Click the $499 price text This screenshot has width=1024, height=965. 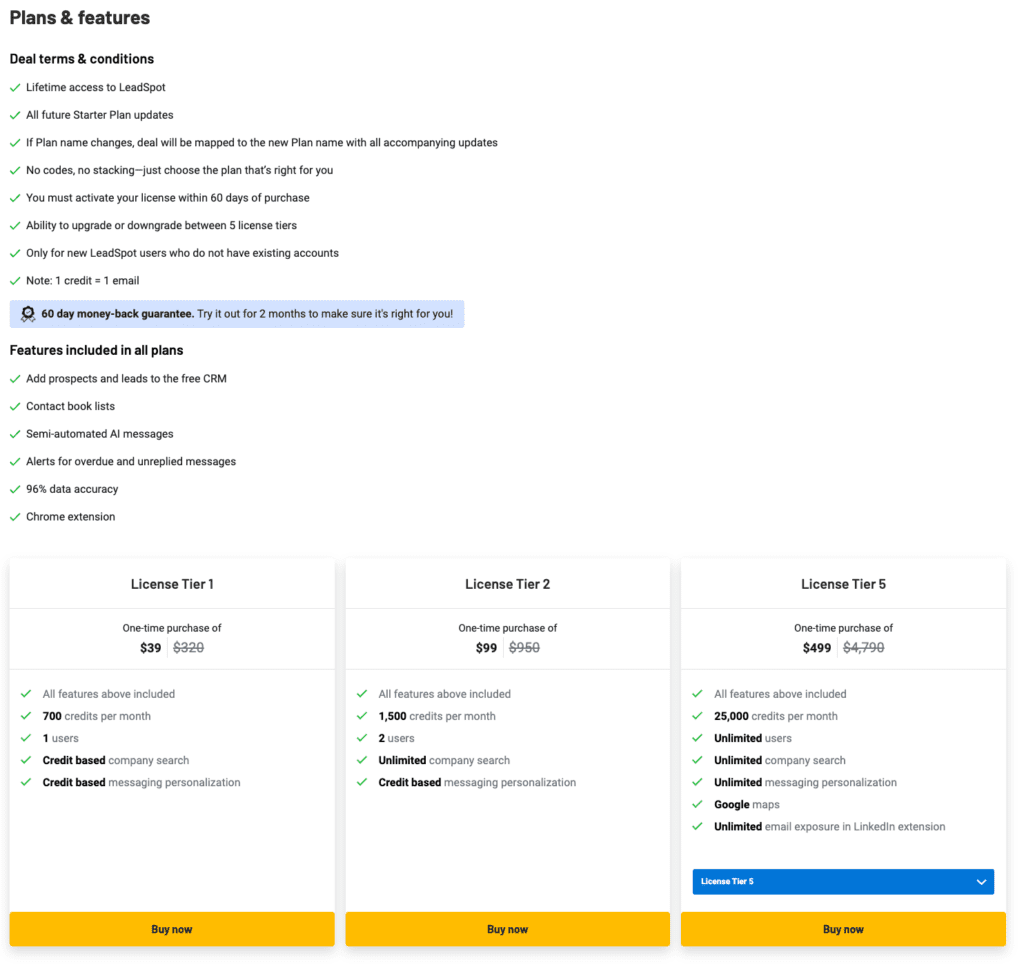point(817,648)
